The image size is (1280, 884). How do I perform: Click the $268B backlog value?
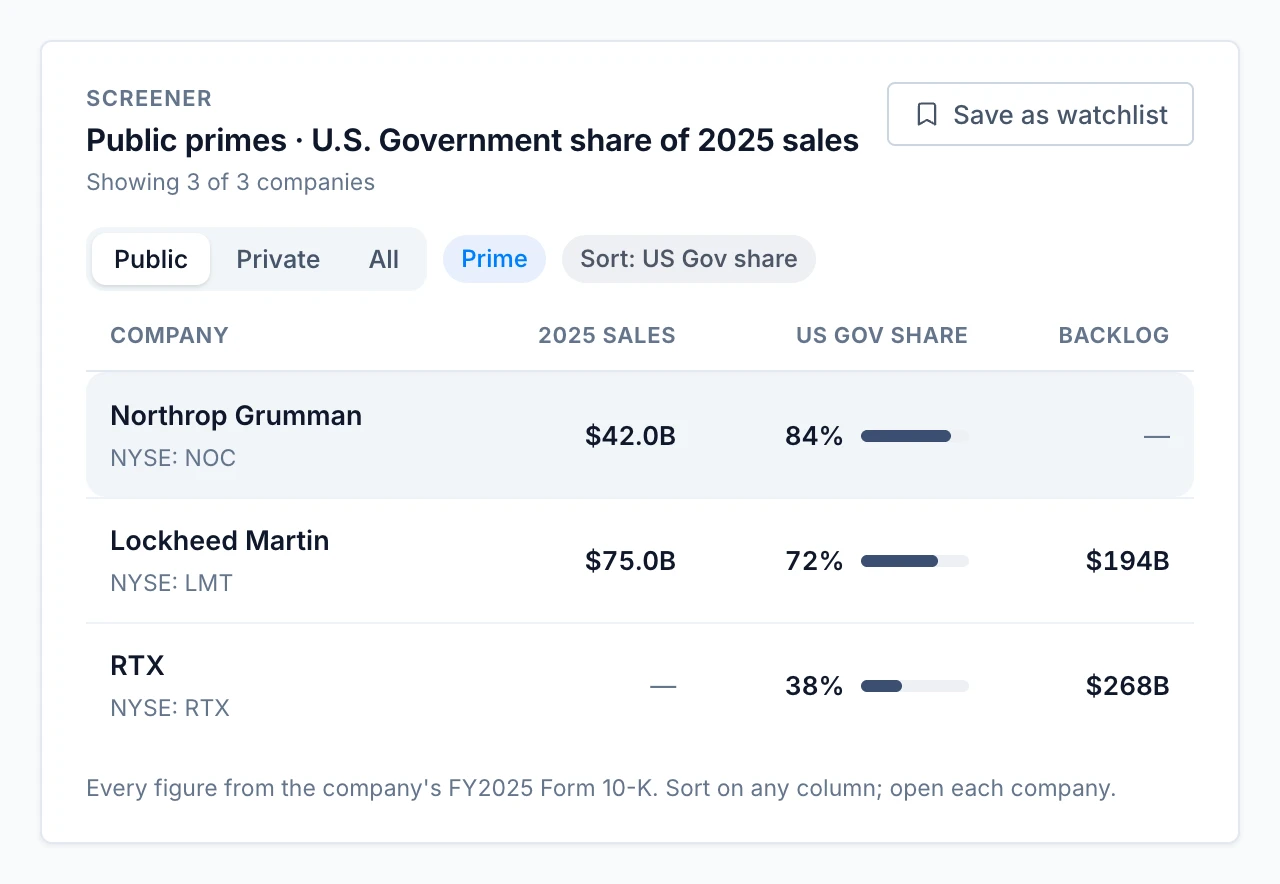(x=1128, y=686)
